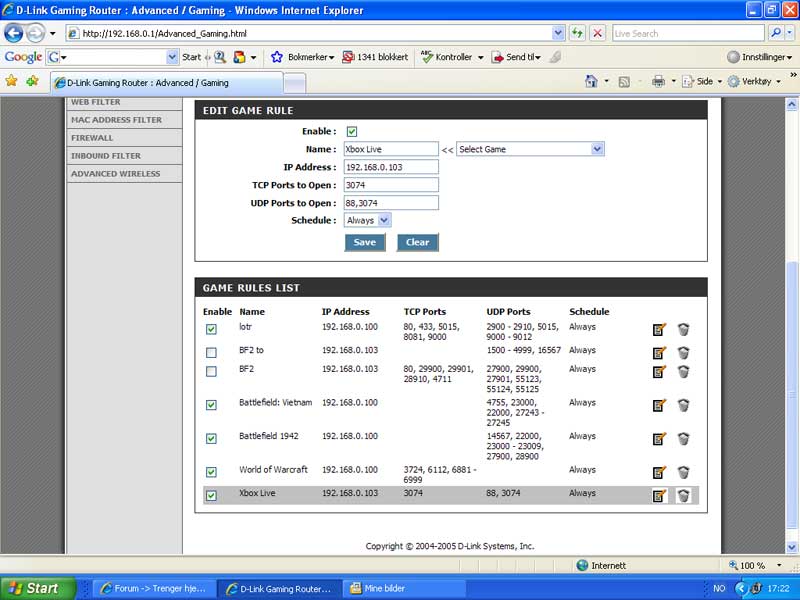
Task: Open the zoom level 100 % control
Action: coord(755,565)
